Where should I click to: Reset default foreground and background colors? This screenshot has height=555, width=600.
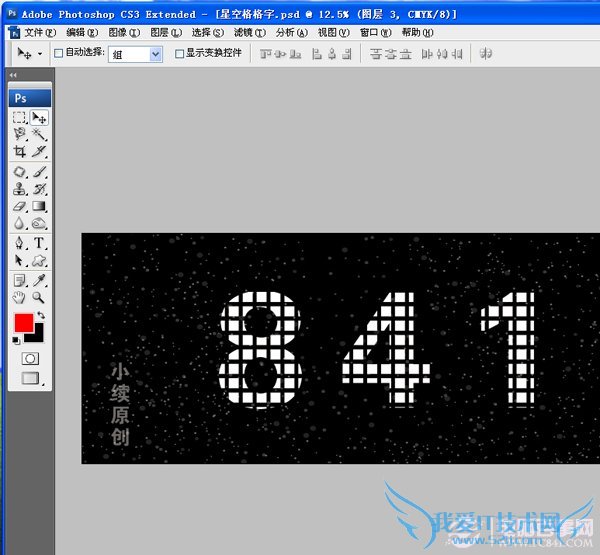(16, 340)
